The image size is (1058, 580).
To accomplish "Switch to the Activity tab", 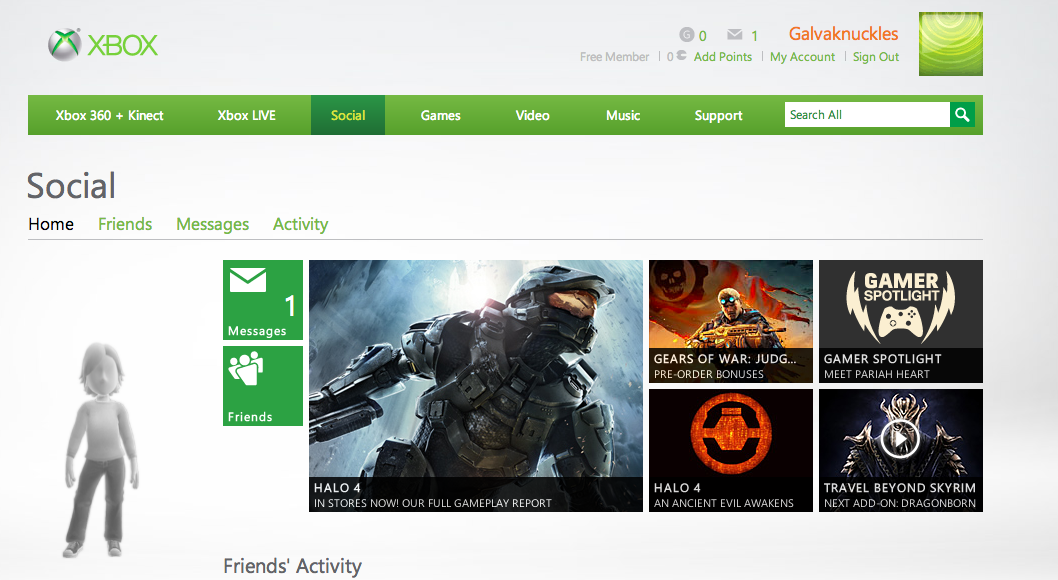I will point(300,225).
